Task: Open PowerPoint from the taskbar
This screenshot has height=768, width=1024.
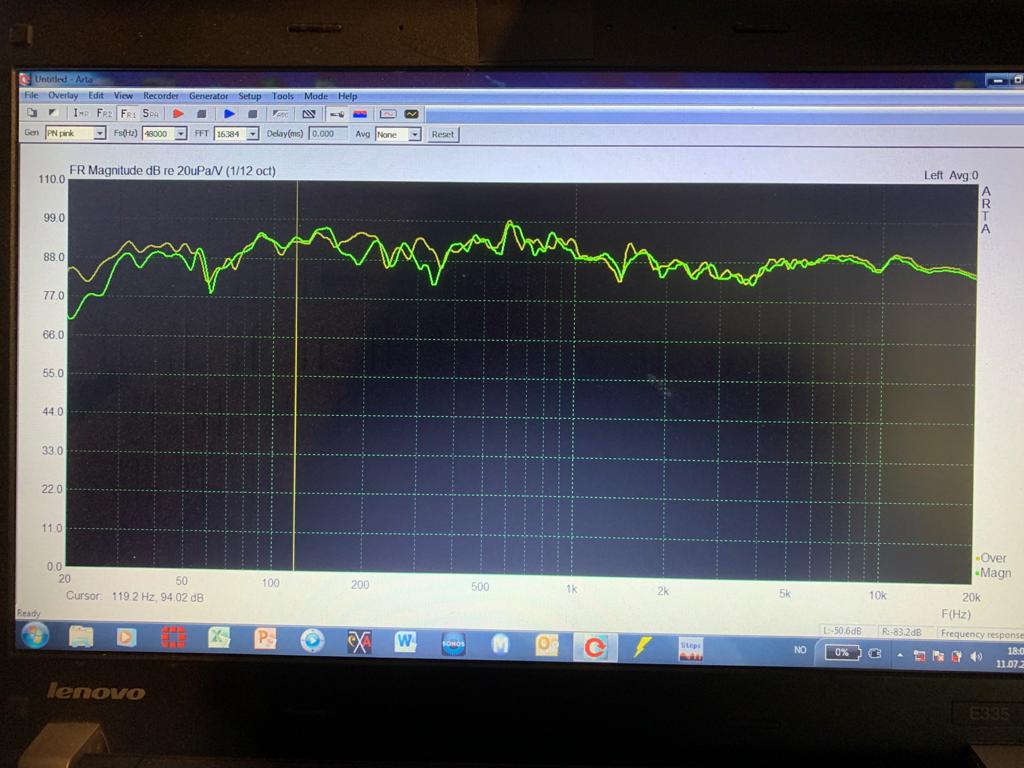Action: [266, 639]
